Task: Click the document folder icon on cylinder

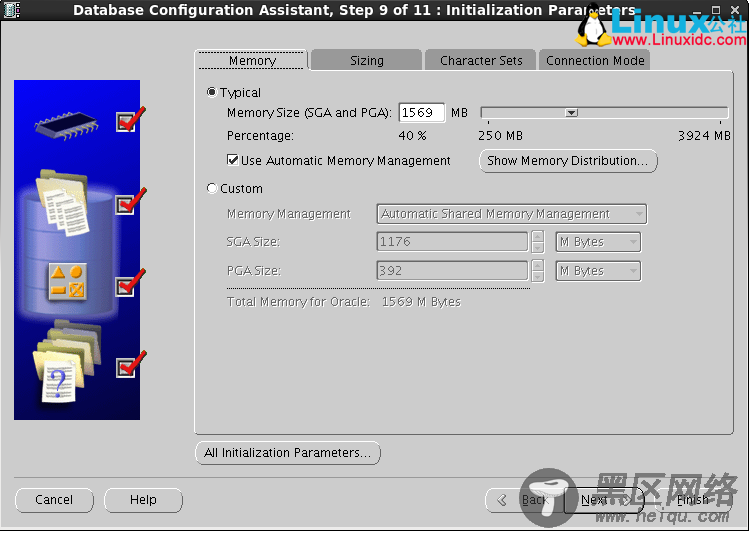Action: click(62, 203)
